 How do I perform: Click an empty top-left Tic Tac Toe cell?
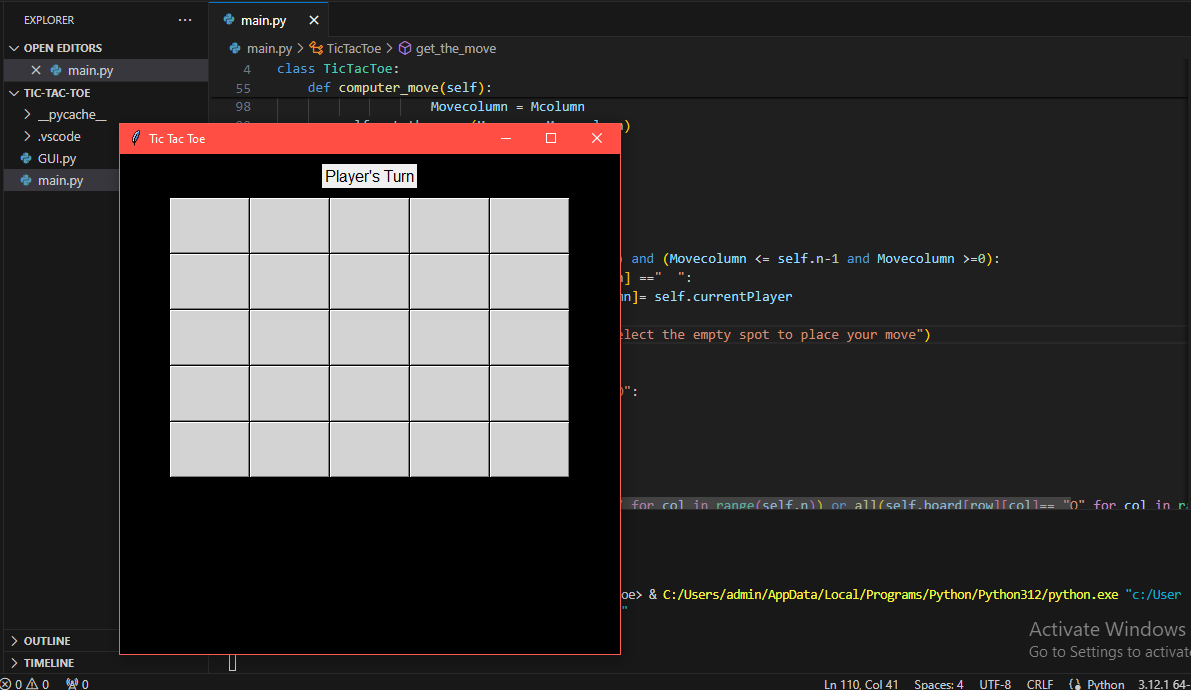coord(209,225)
